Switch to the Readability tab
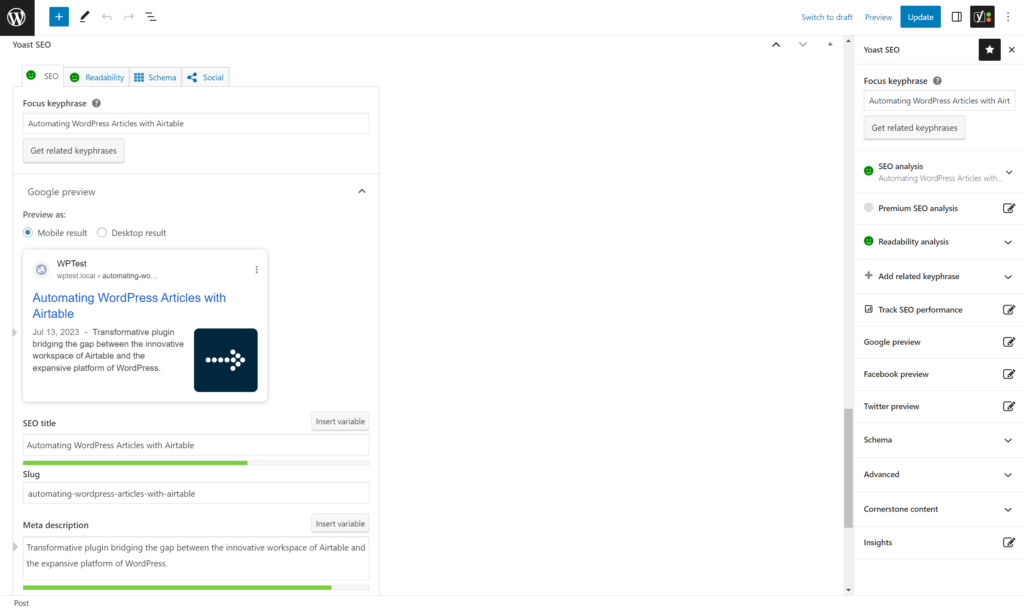 (x=97, y=77)
